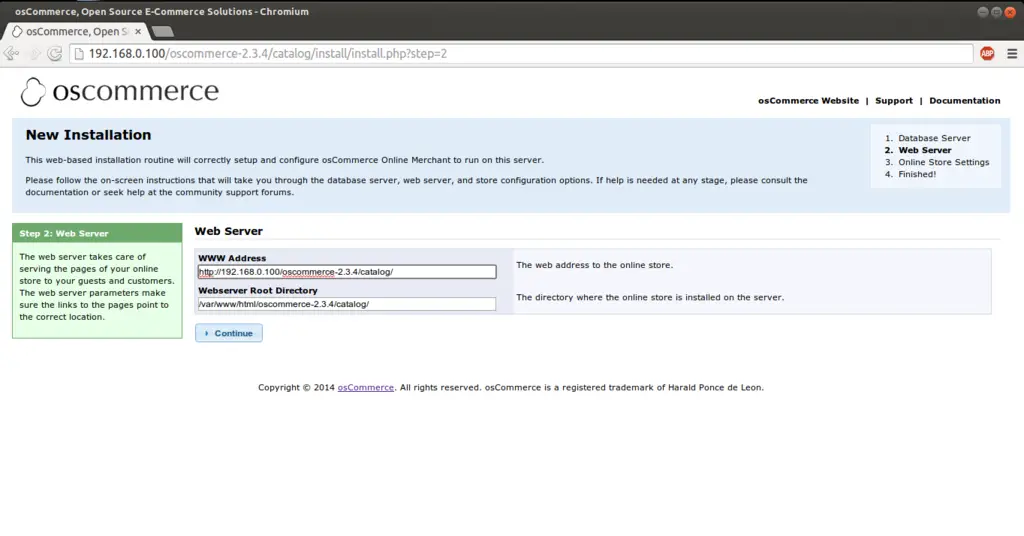The width and height of the screenshot is (1024, 536).
Task: Click the browser Back arrow
Action: pyautogui.click(x=11, y=54)
